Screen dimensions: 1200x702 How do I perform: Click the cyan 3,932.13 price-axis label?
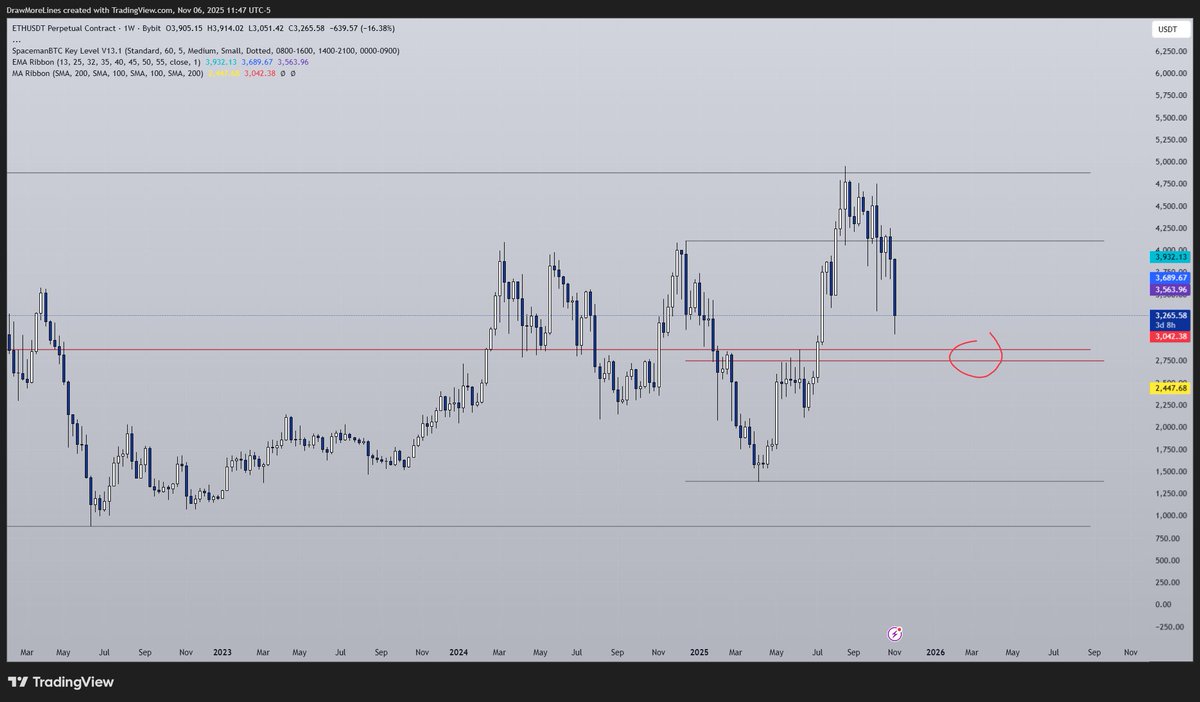[1169, 257]
